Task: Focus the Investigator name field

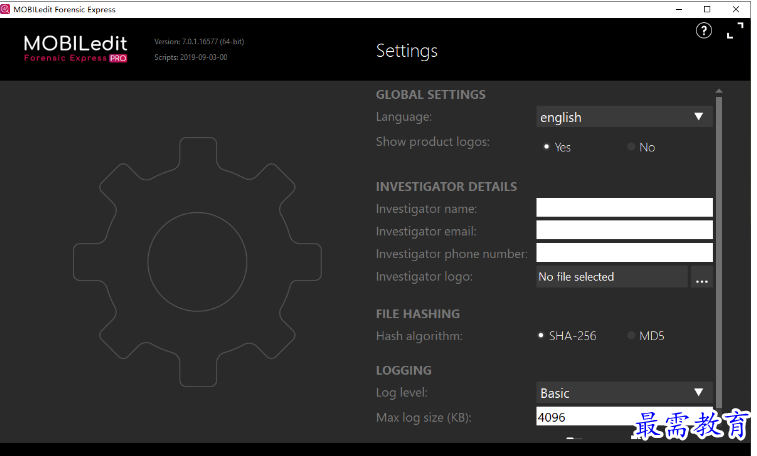Action: coord(624,207)
